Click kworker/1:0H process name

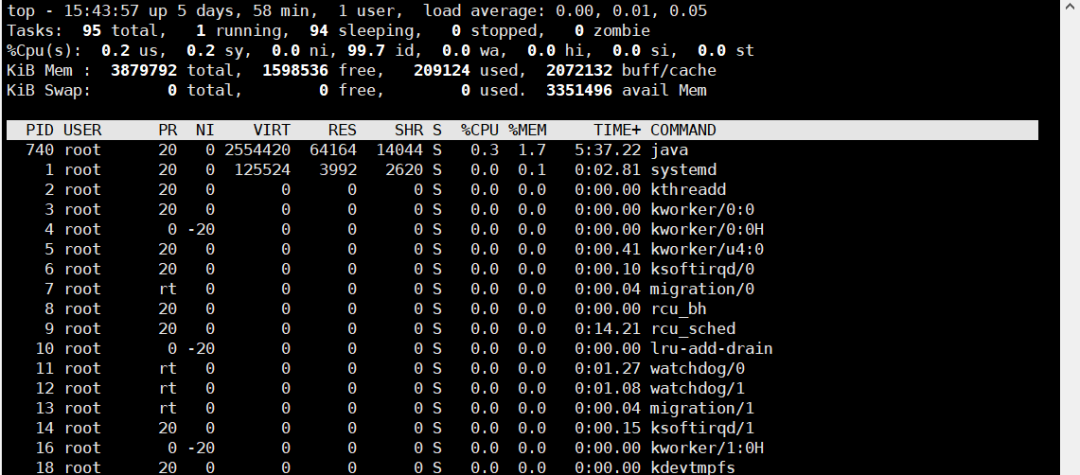click(x=707, y=448)
